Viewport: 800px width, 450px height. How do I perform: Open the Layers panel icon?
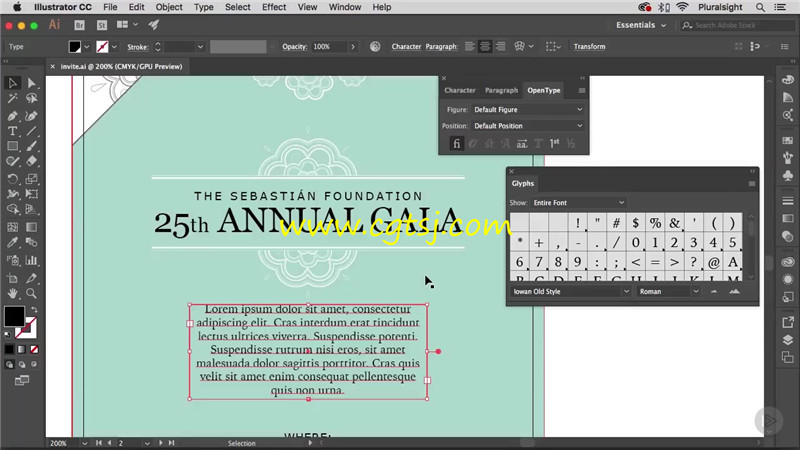788,340
